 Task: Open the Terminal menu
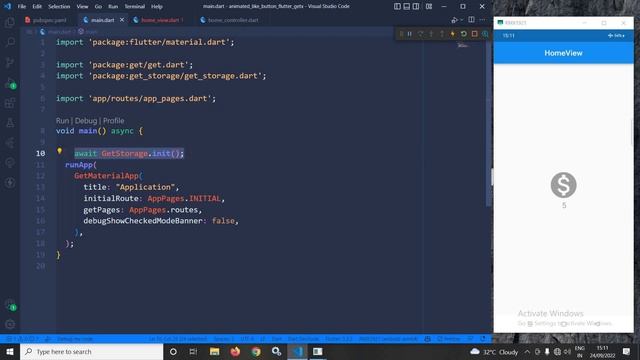[134, 7]
